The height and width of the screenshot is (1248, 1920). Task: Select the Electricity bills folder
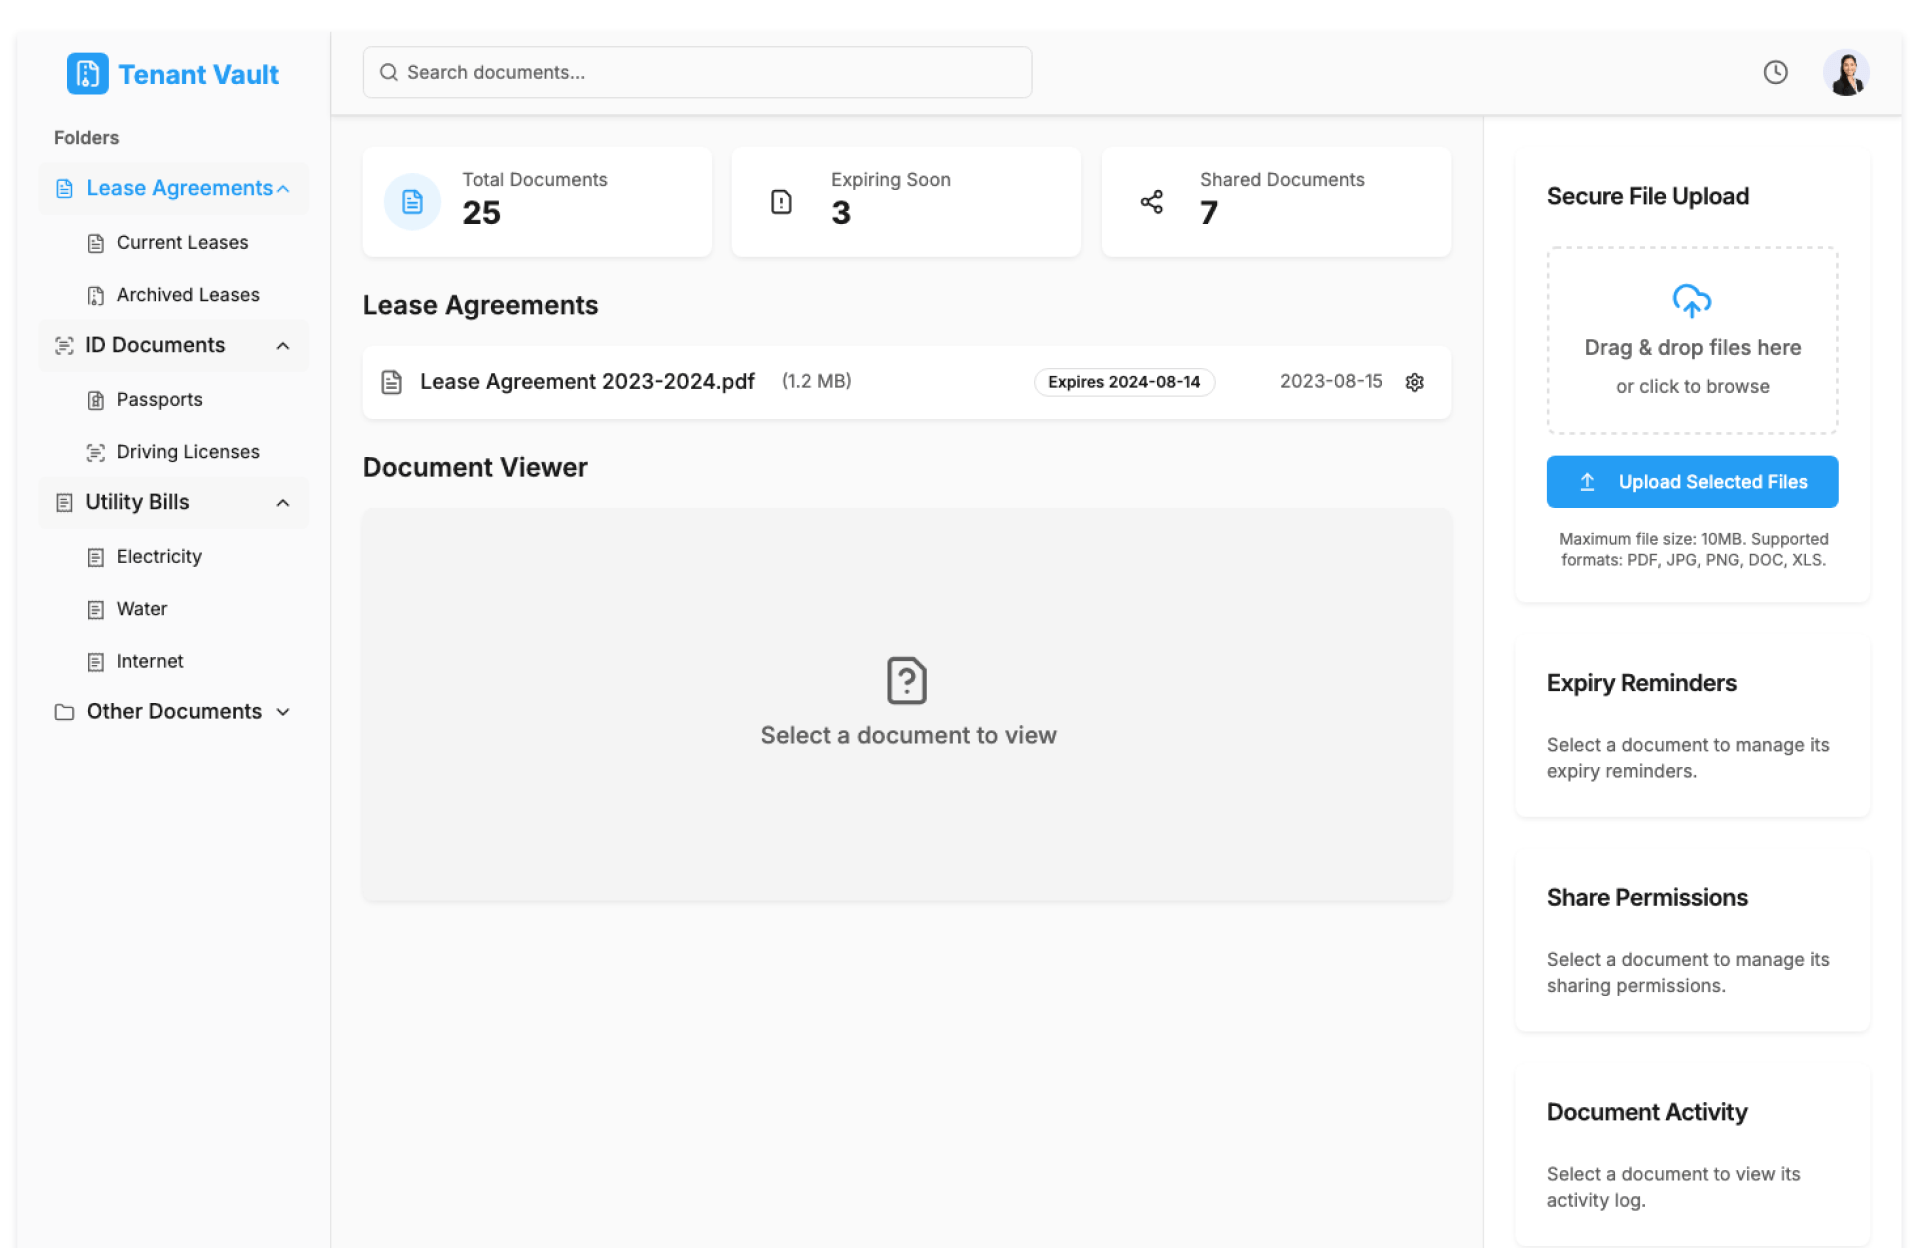[158, 557]
